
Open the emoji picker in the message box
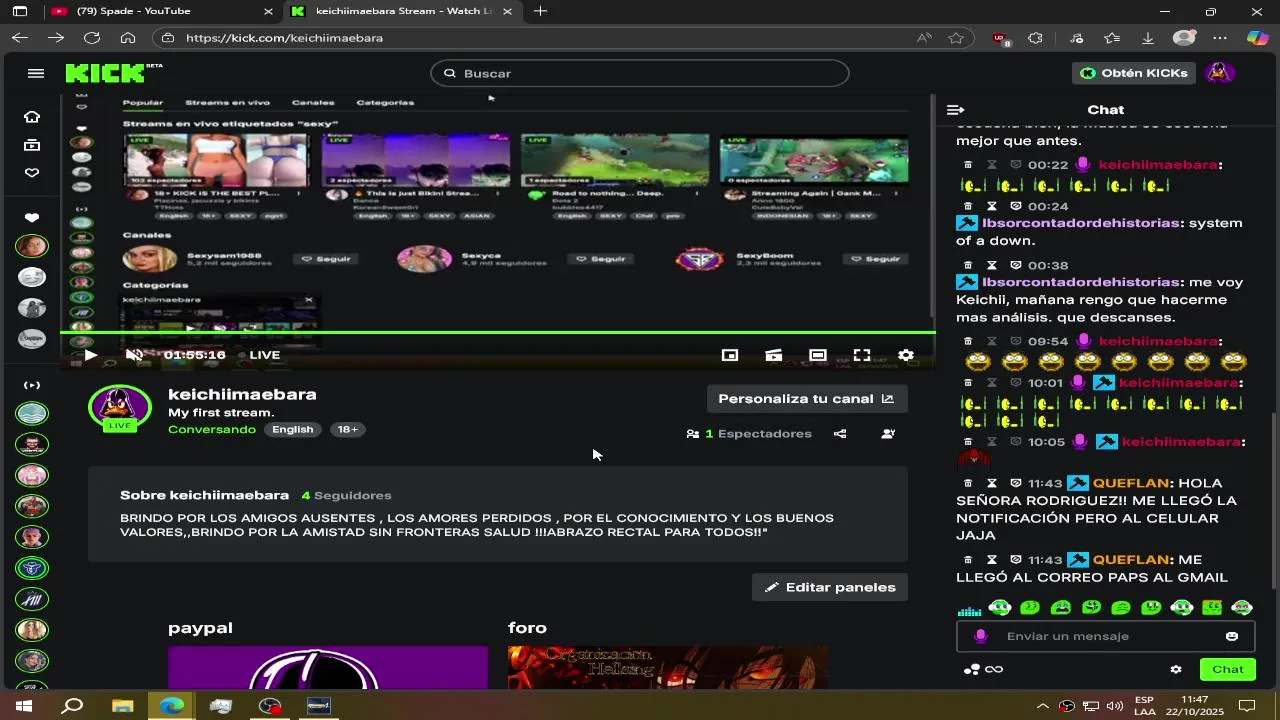1232,636
